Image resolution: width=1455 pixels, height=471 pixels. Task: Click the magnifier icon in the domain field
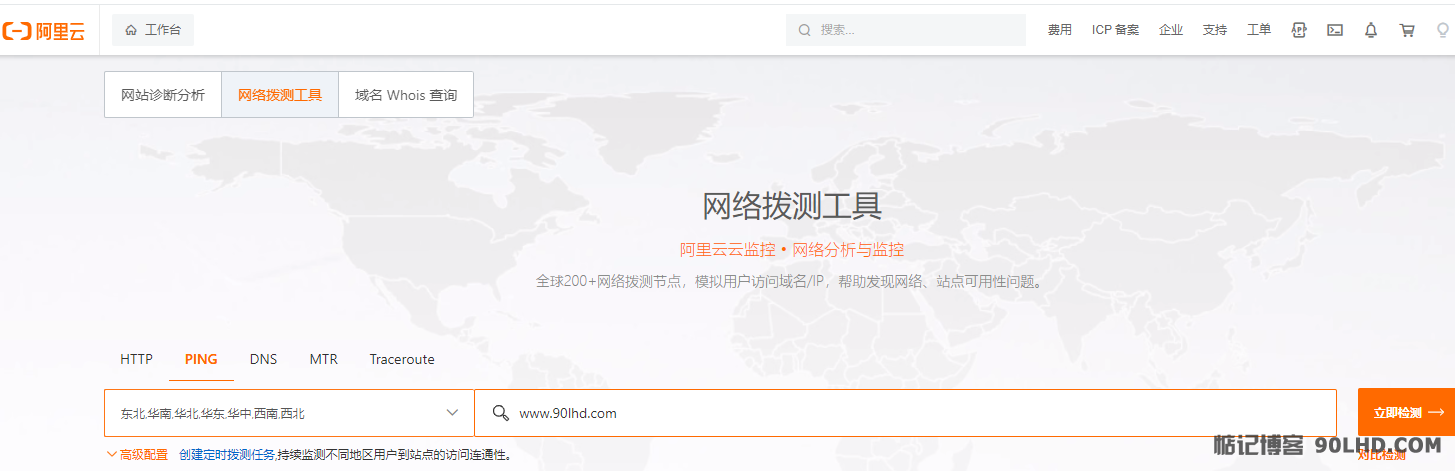point(501,413)
